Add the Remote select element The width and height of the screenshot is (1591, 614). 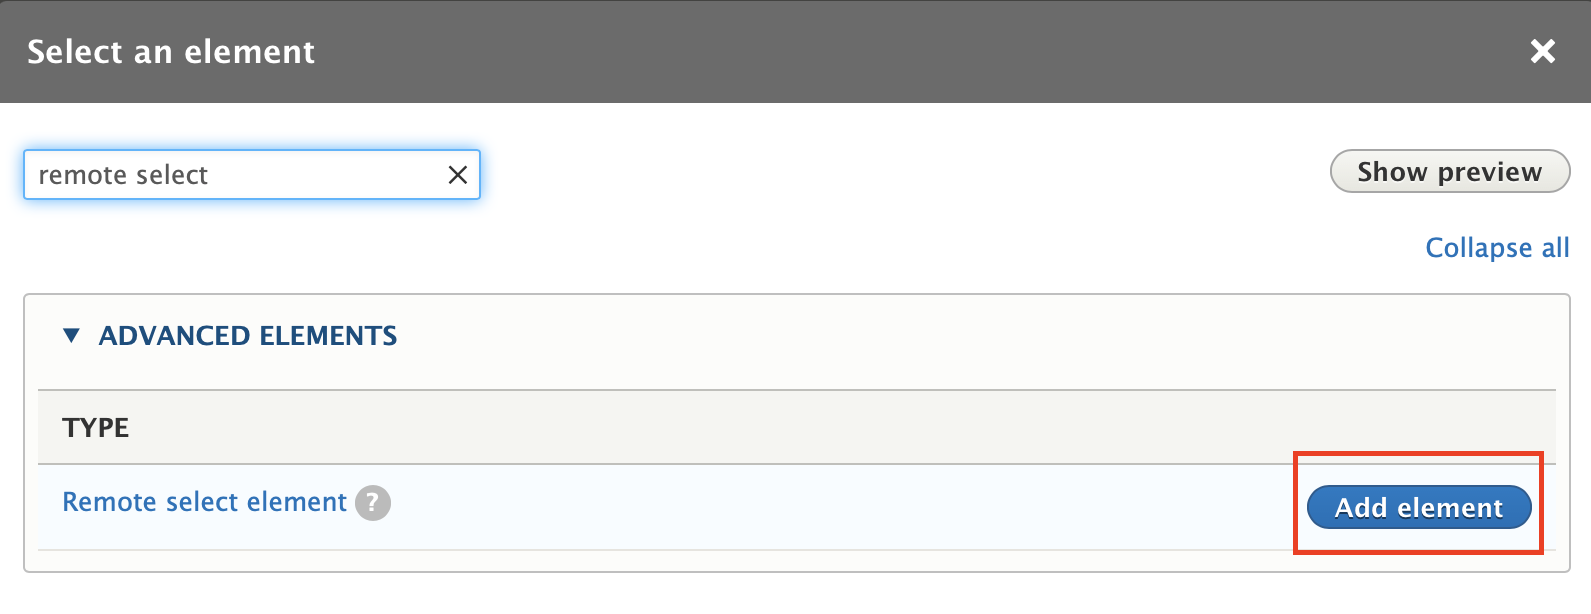pyautogui.click(x=1419, y=507)
